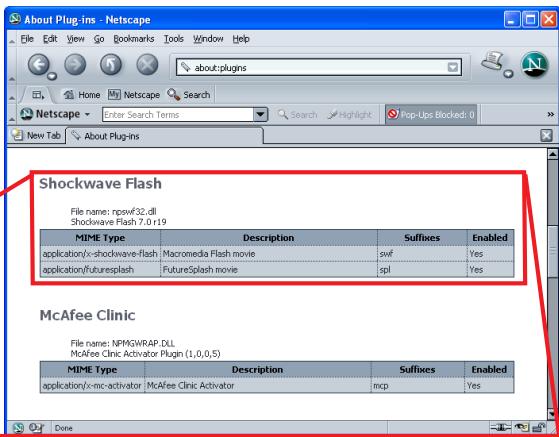
Task: Open the Edit menu
Action: [x=50, y=39]
